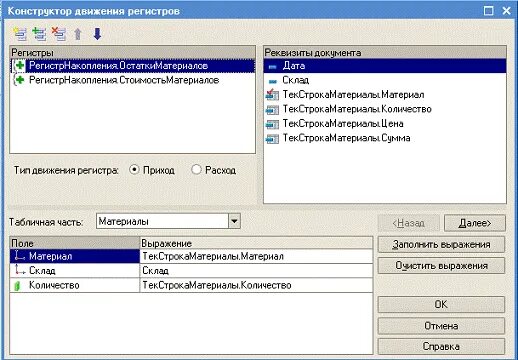Screen dimensions: 518x360
Task: Click expression cell Склад in bottom table
Action: pos(256,270)
